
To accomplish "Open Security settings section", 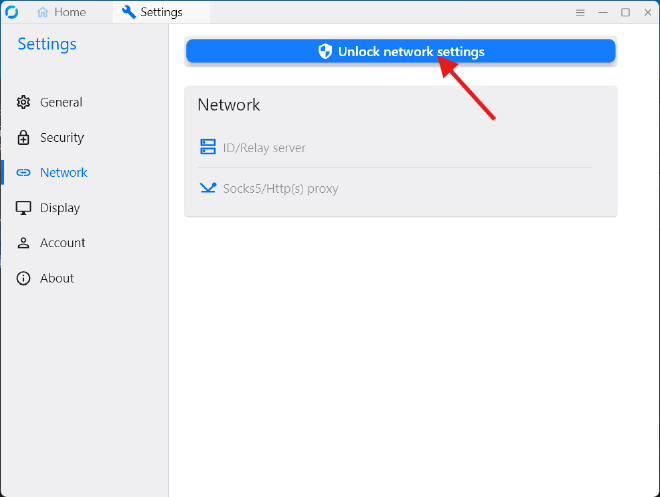I will coord(62,137).
